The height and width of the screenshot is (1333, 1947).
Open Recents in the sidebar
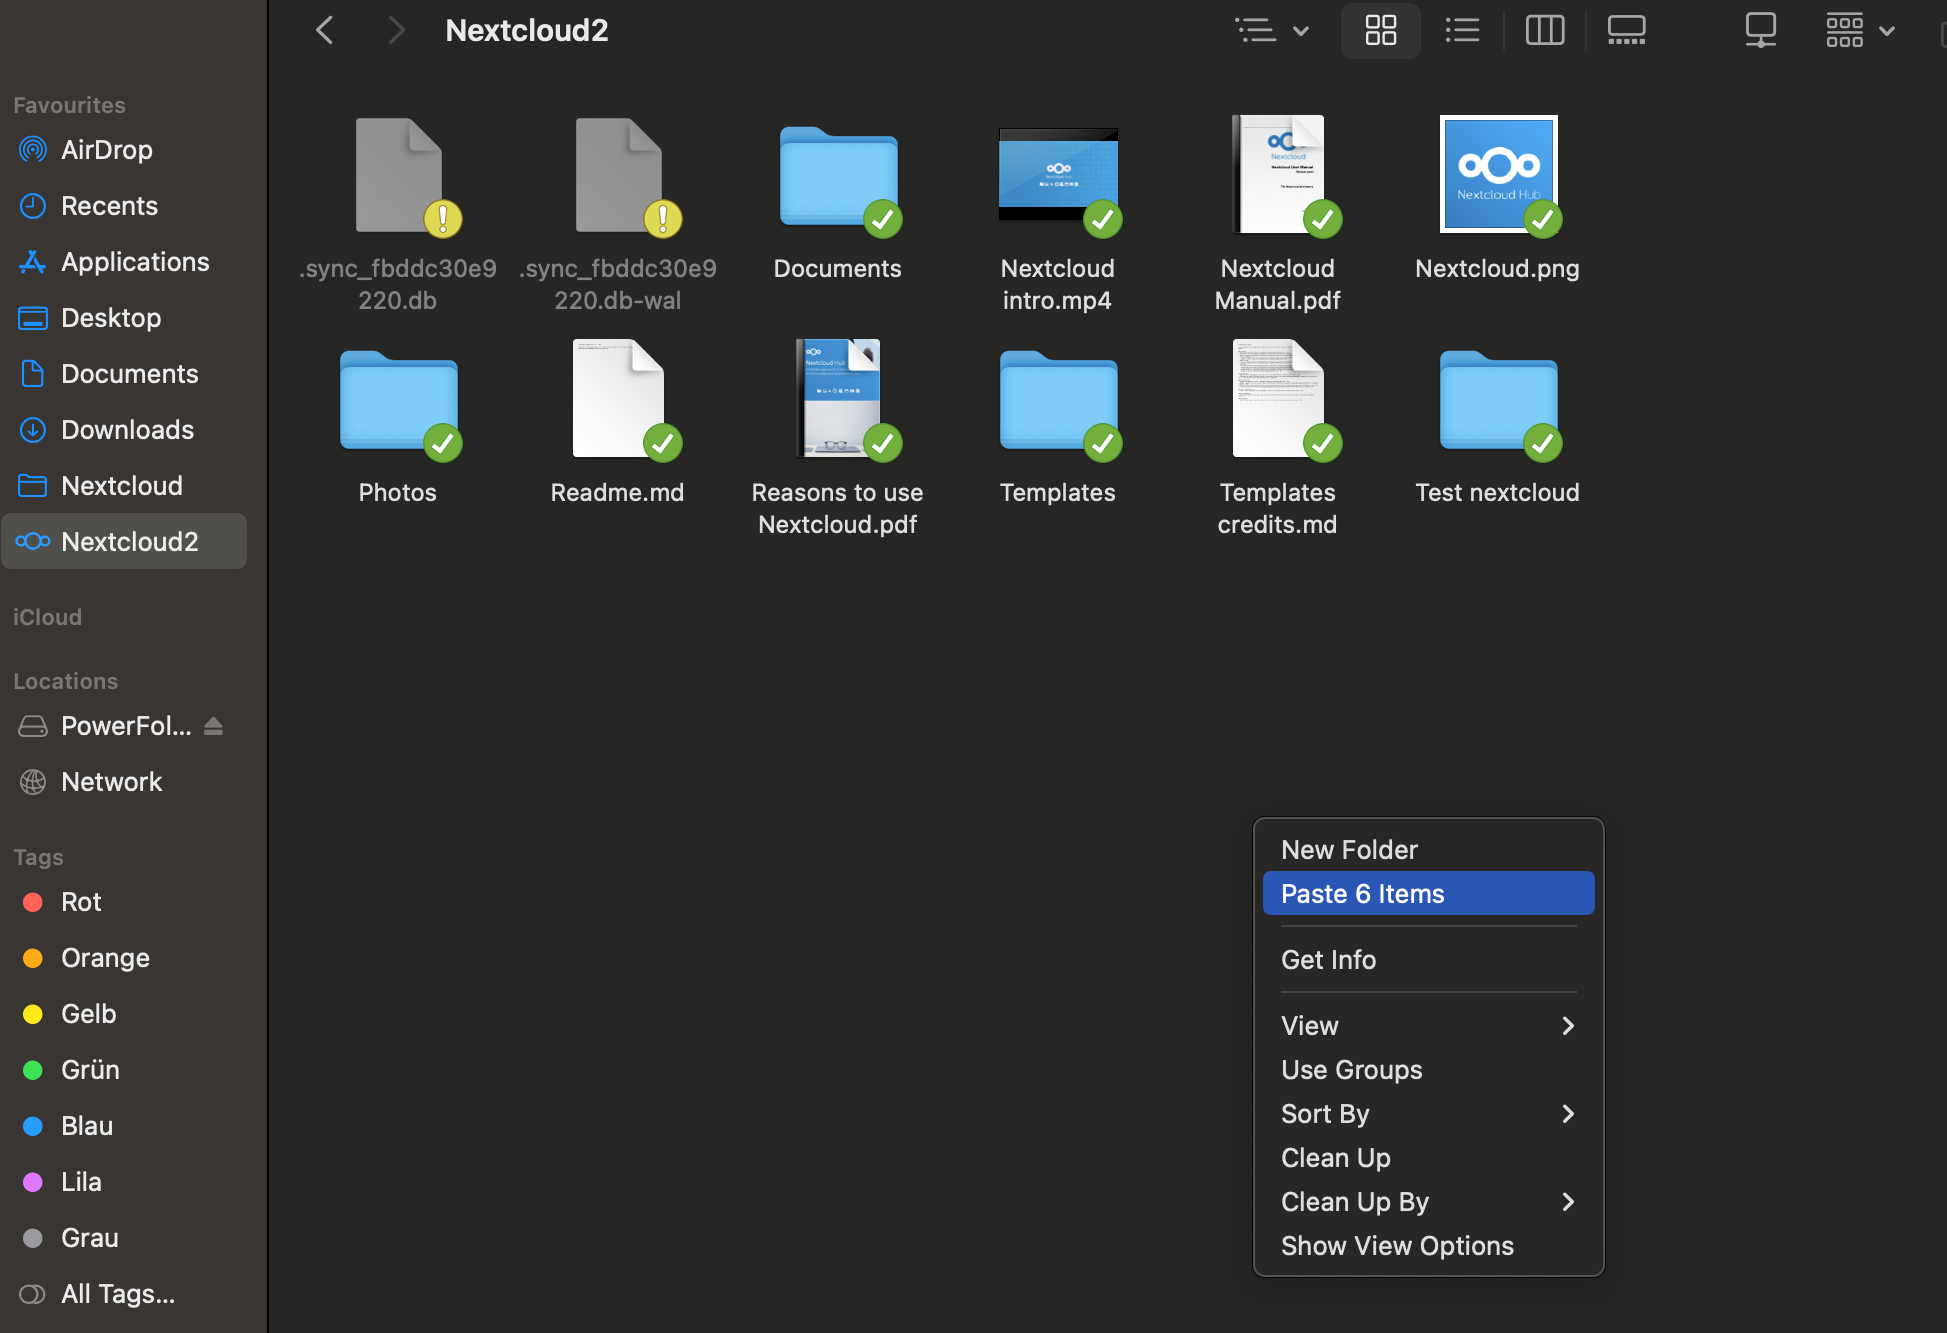pos(124,206)
